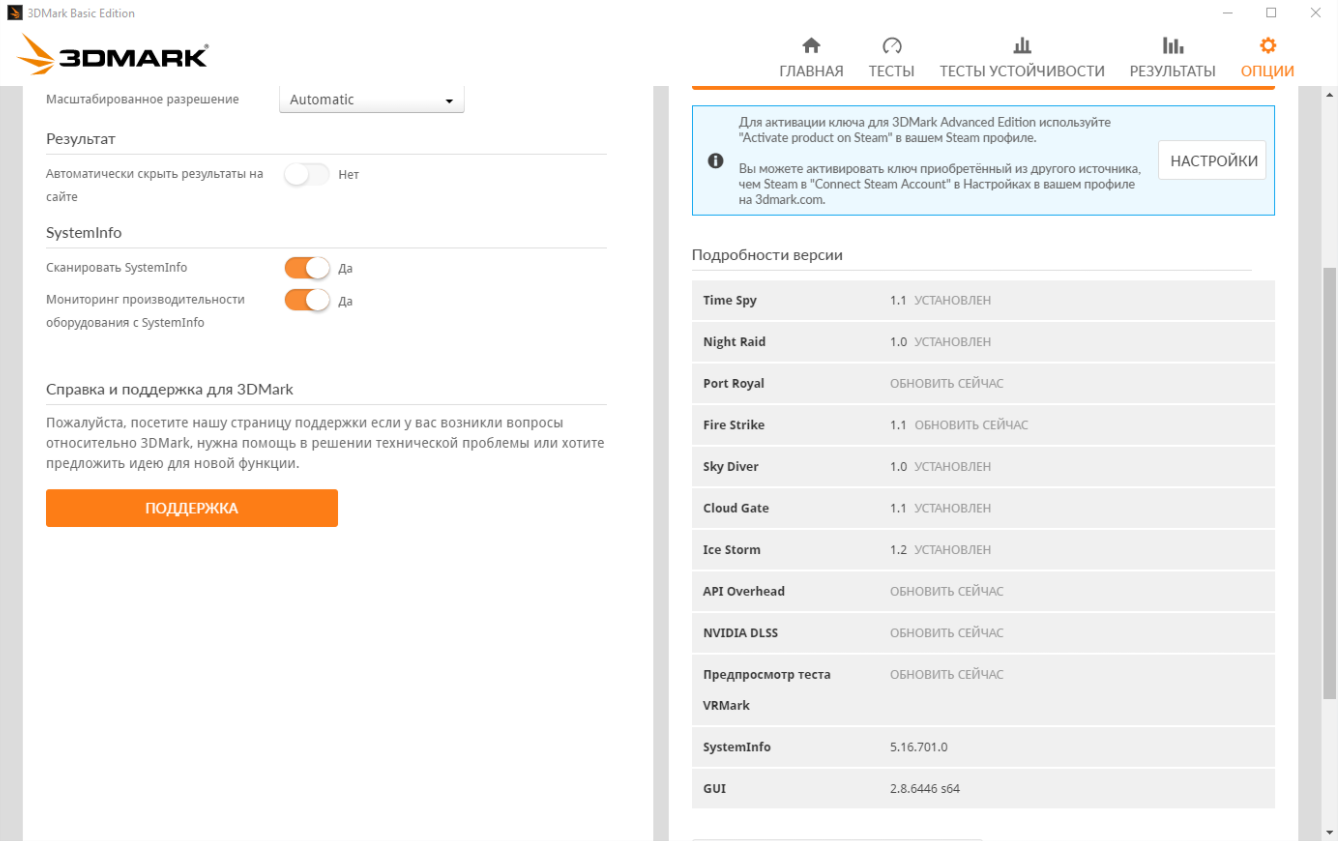Turn off SystemInfo hardware performance monitoring
Screen dimensions: 1338x841
pyautogui.click(x=307, y=300)
